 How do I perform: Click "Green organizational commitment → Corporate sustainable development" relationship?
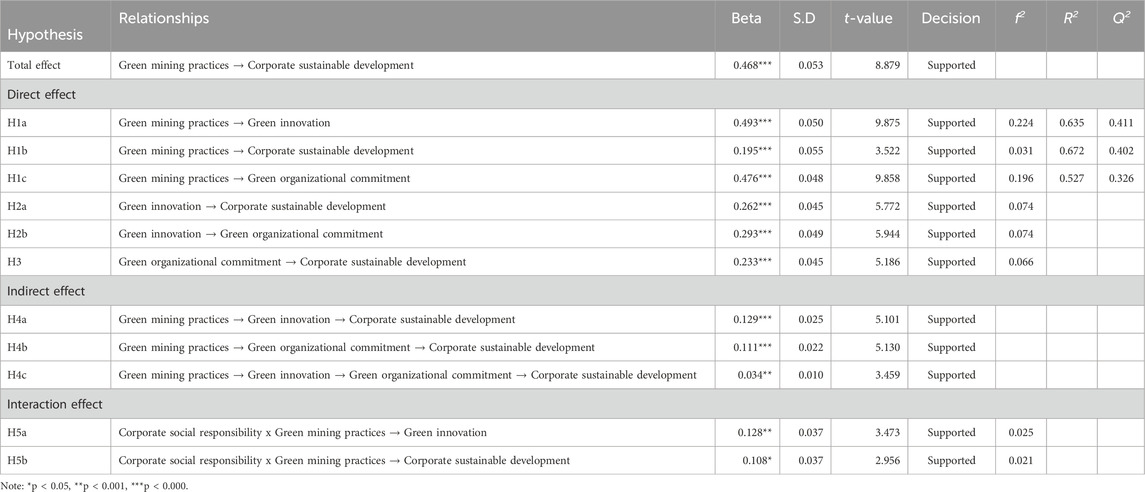292,261
